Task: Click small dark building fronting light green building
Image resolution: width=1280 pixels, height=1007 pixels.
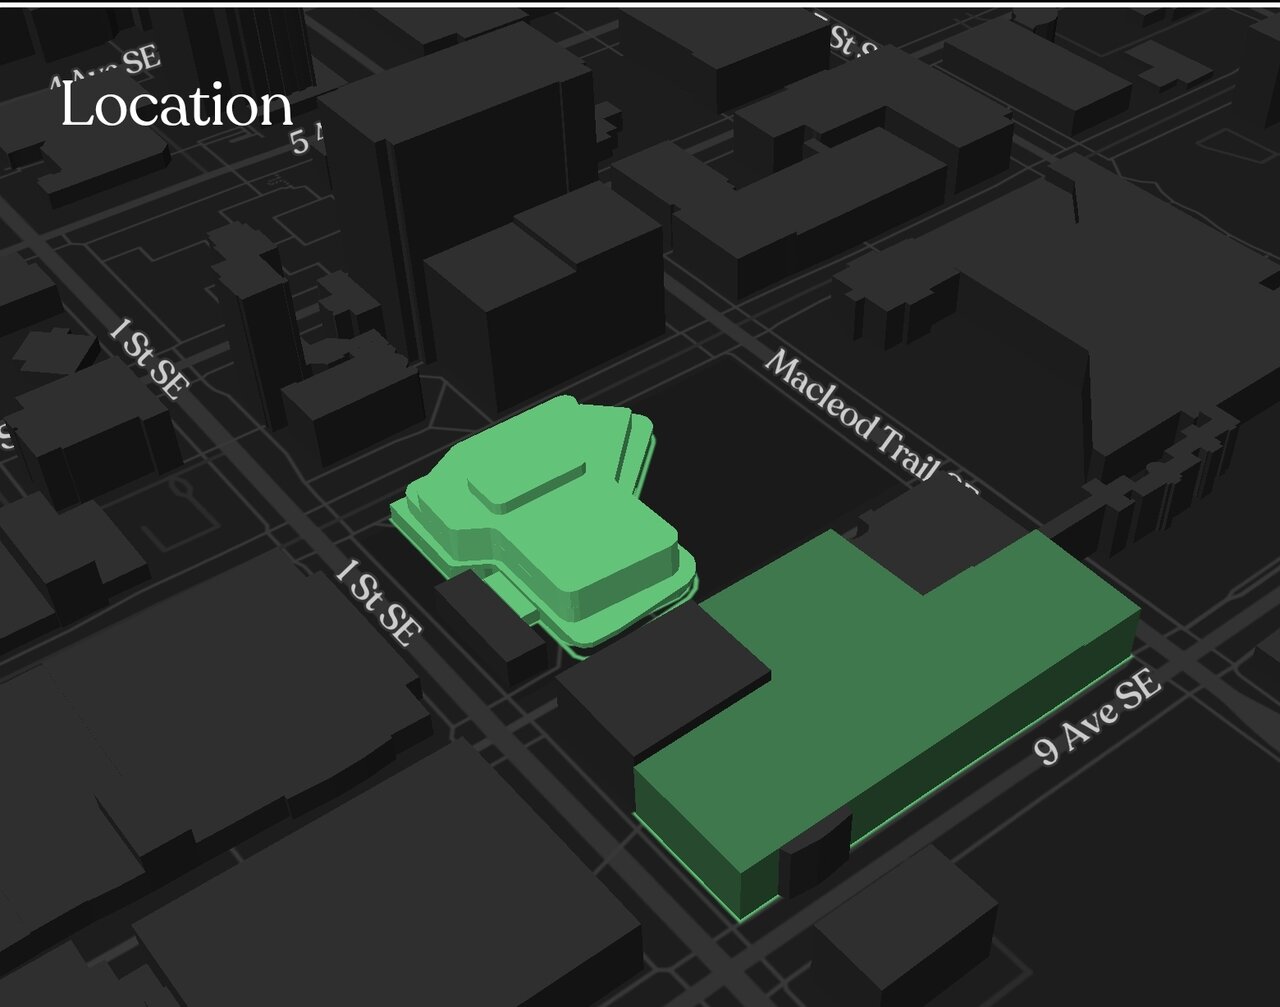Action: 490,625
